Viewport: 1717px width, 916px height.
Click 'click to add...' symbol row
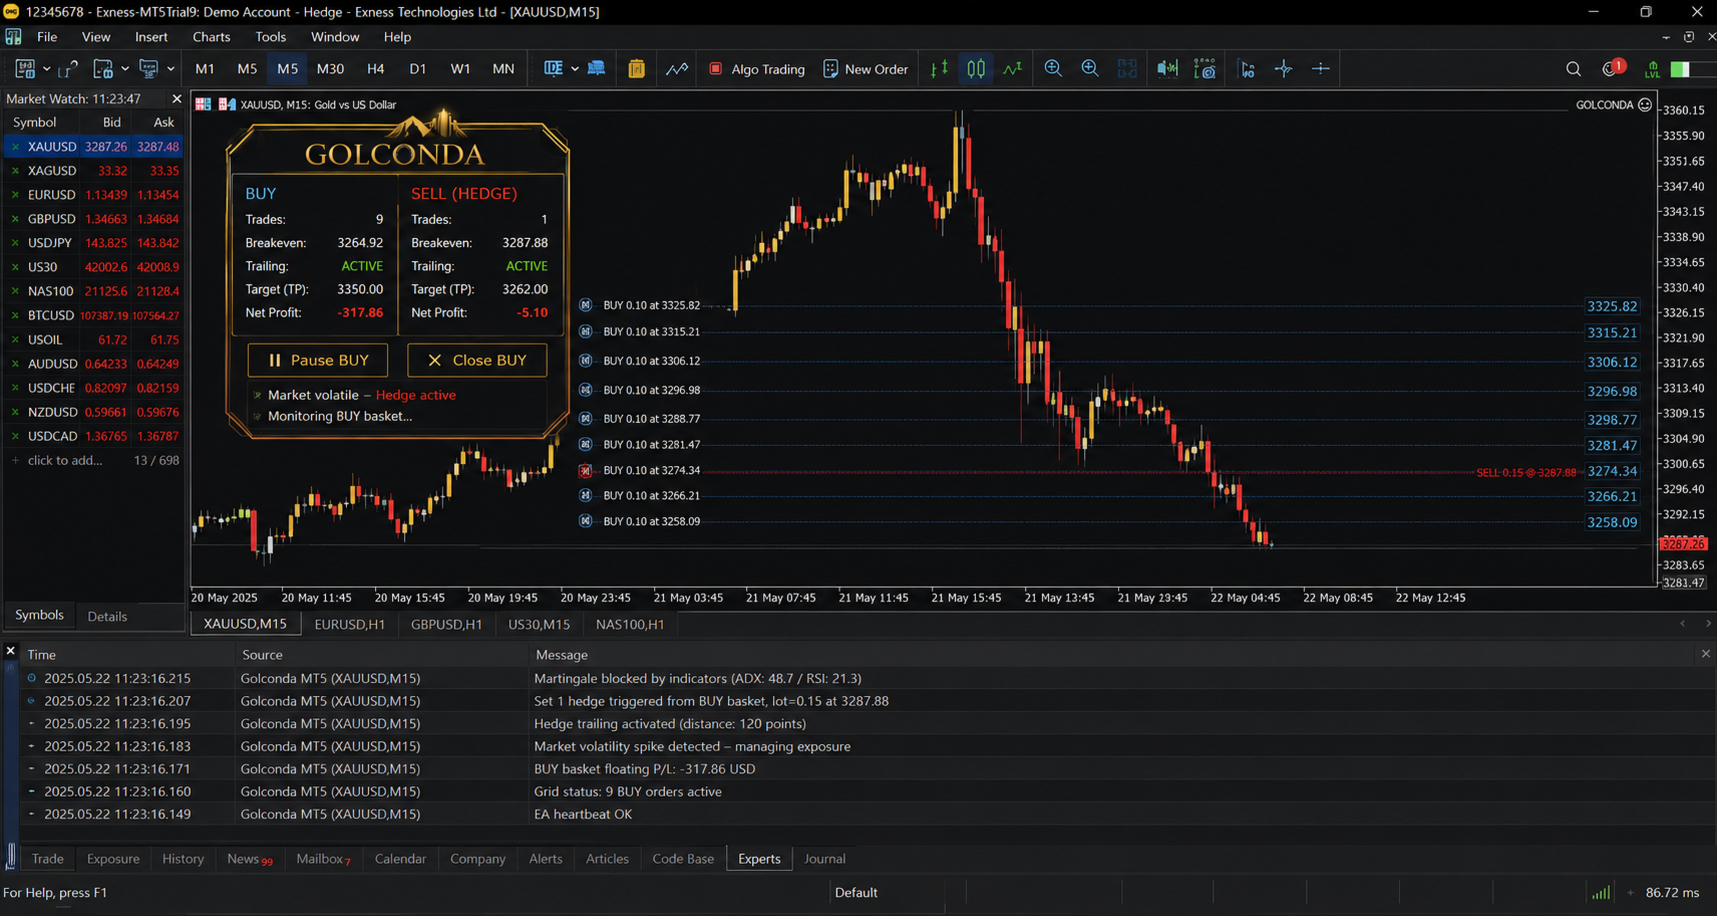point(94,460)
